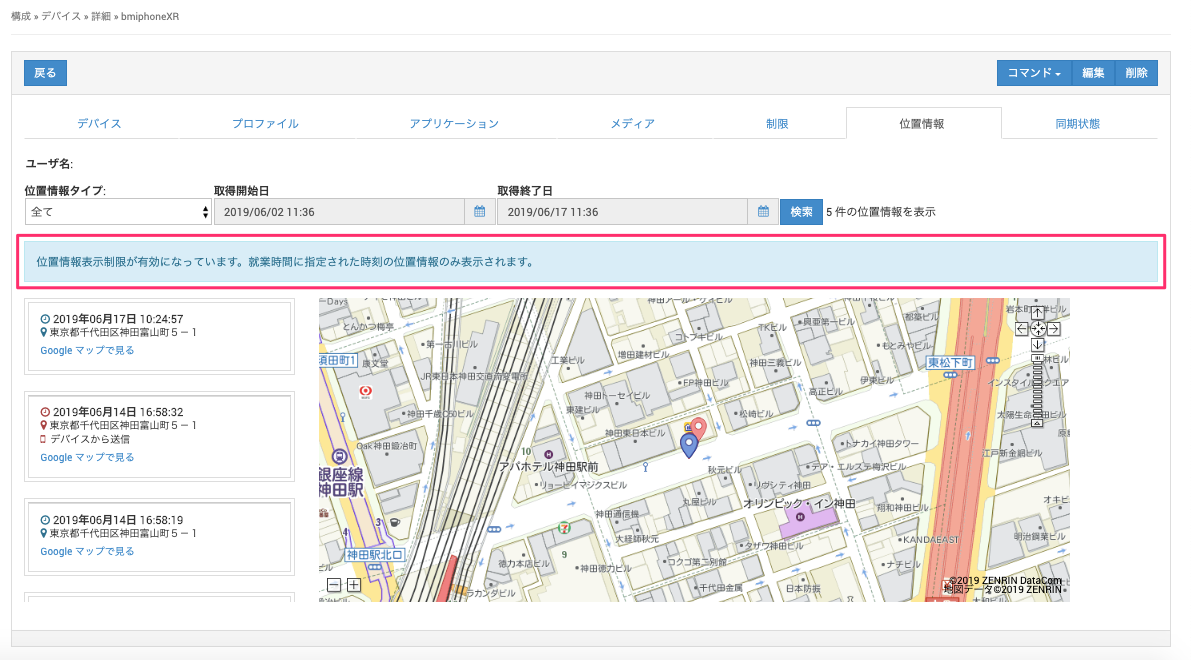1191x660 pixels.
Task: Open the 位置情報タイプ dropdown
Action: coord(118,212)
